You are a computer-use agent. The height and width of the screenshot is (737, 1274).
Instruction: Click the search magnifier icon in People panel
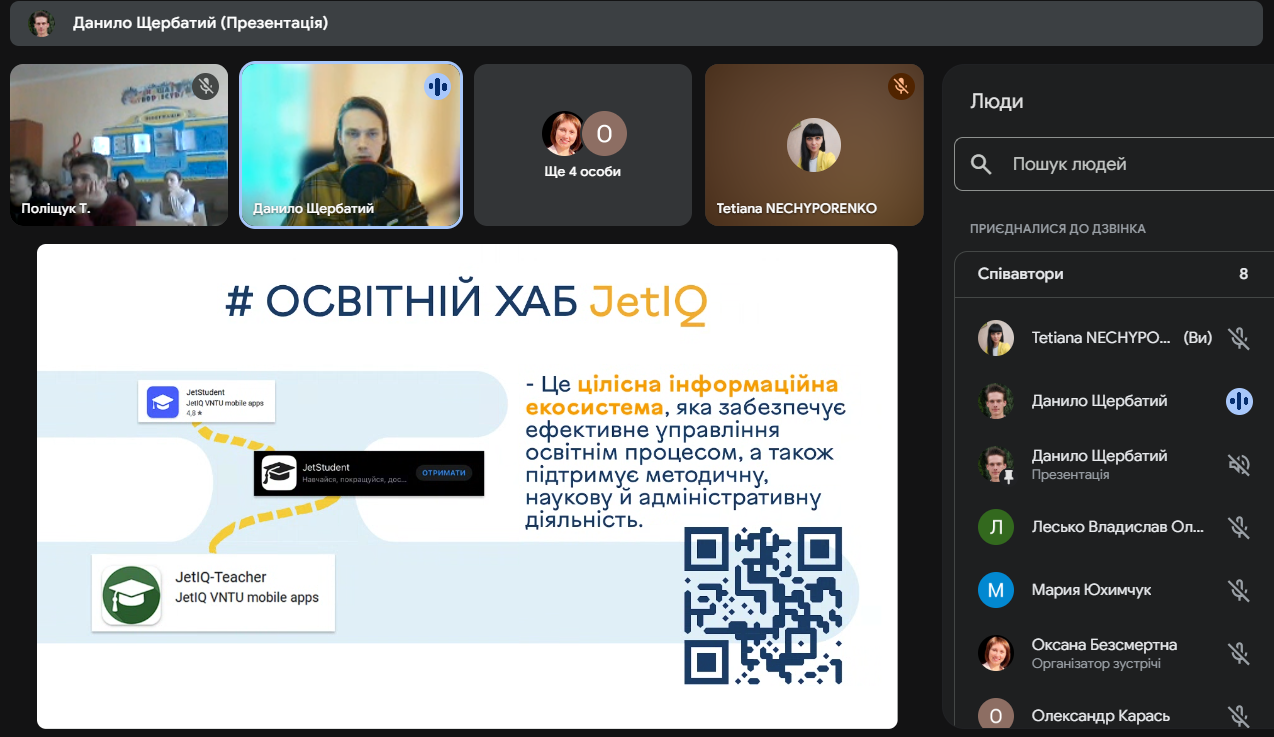pyautogui.click(x=981, y=164)
